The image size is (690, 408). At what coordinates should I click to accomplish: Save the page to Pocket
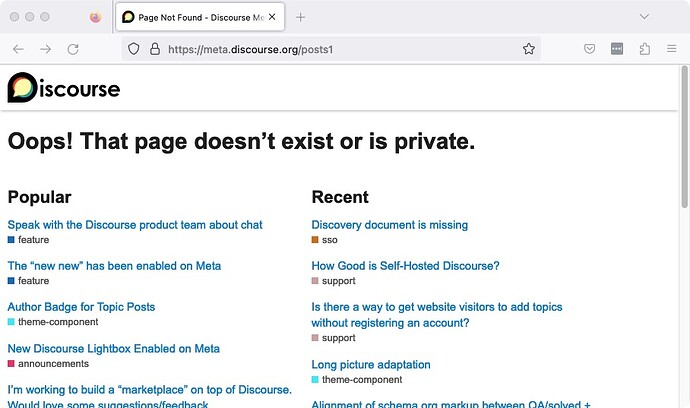coord(589,49)
